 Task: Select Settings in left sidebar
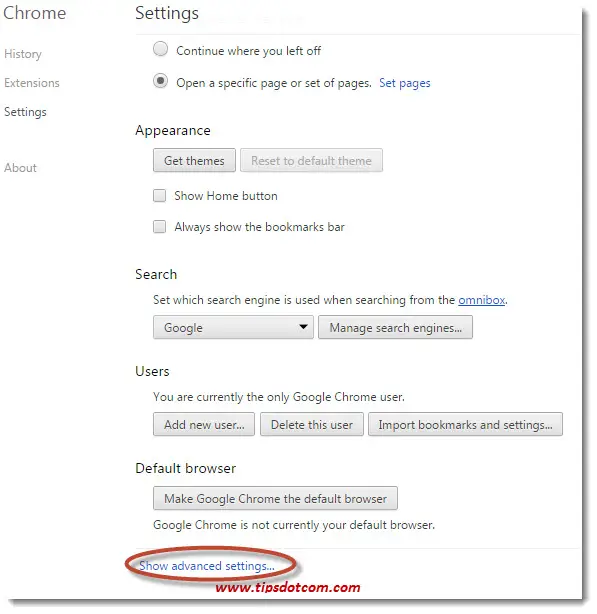point(25,112)
